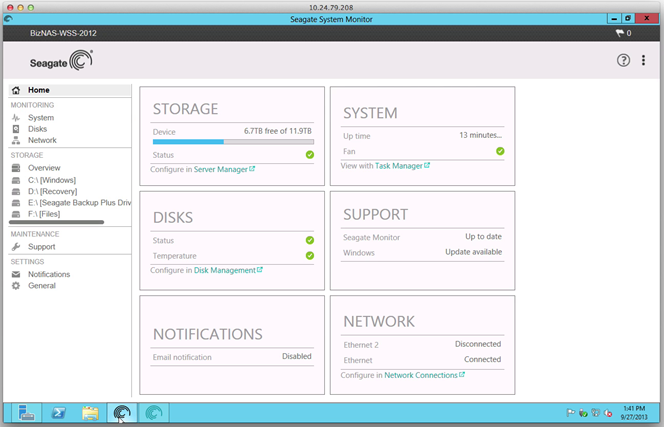This screenshot has height=427, width=664.
Task: Click the Home house icon
Action: point(16,90)
